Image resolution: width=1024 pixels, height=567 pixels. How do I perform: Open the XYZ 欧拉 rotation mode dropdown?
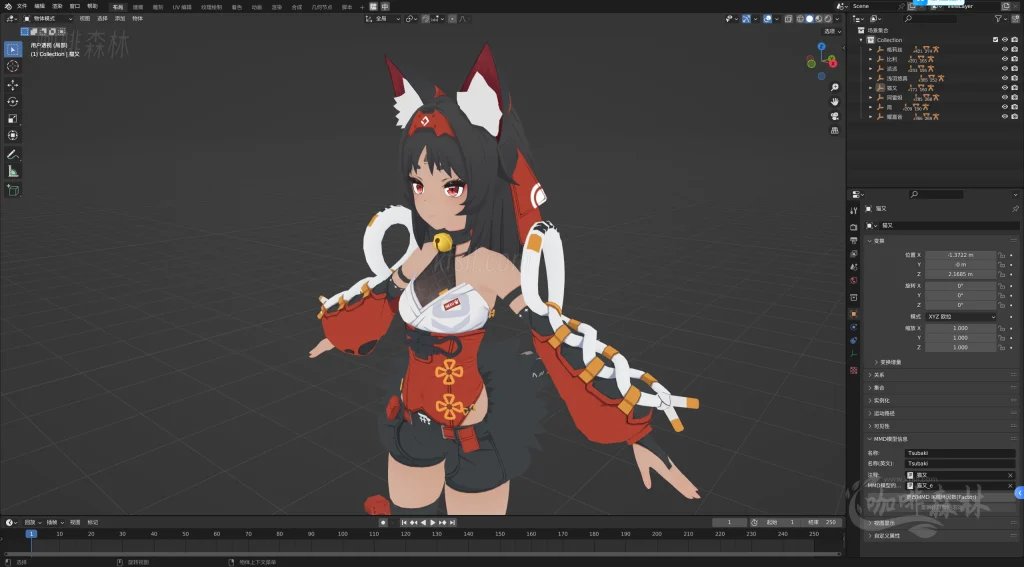click(960, 317)
